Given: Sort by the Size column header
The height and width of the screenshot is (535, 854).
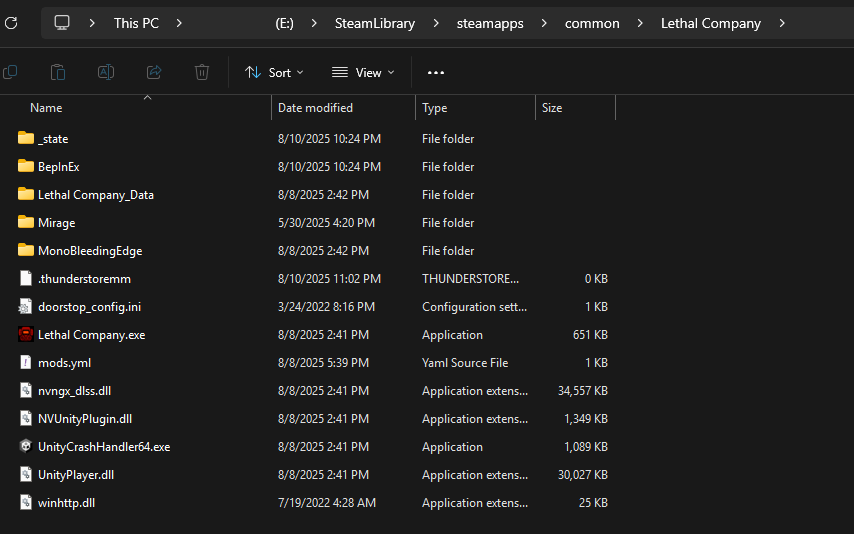Looking at the screenshot, I should [552, 108].
